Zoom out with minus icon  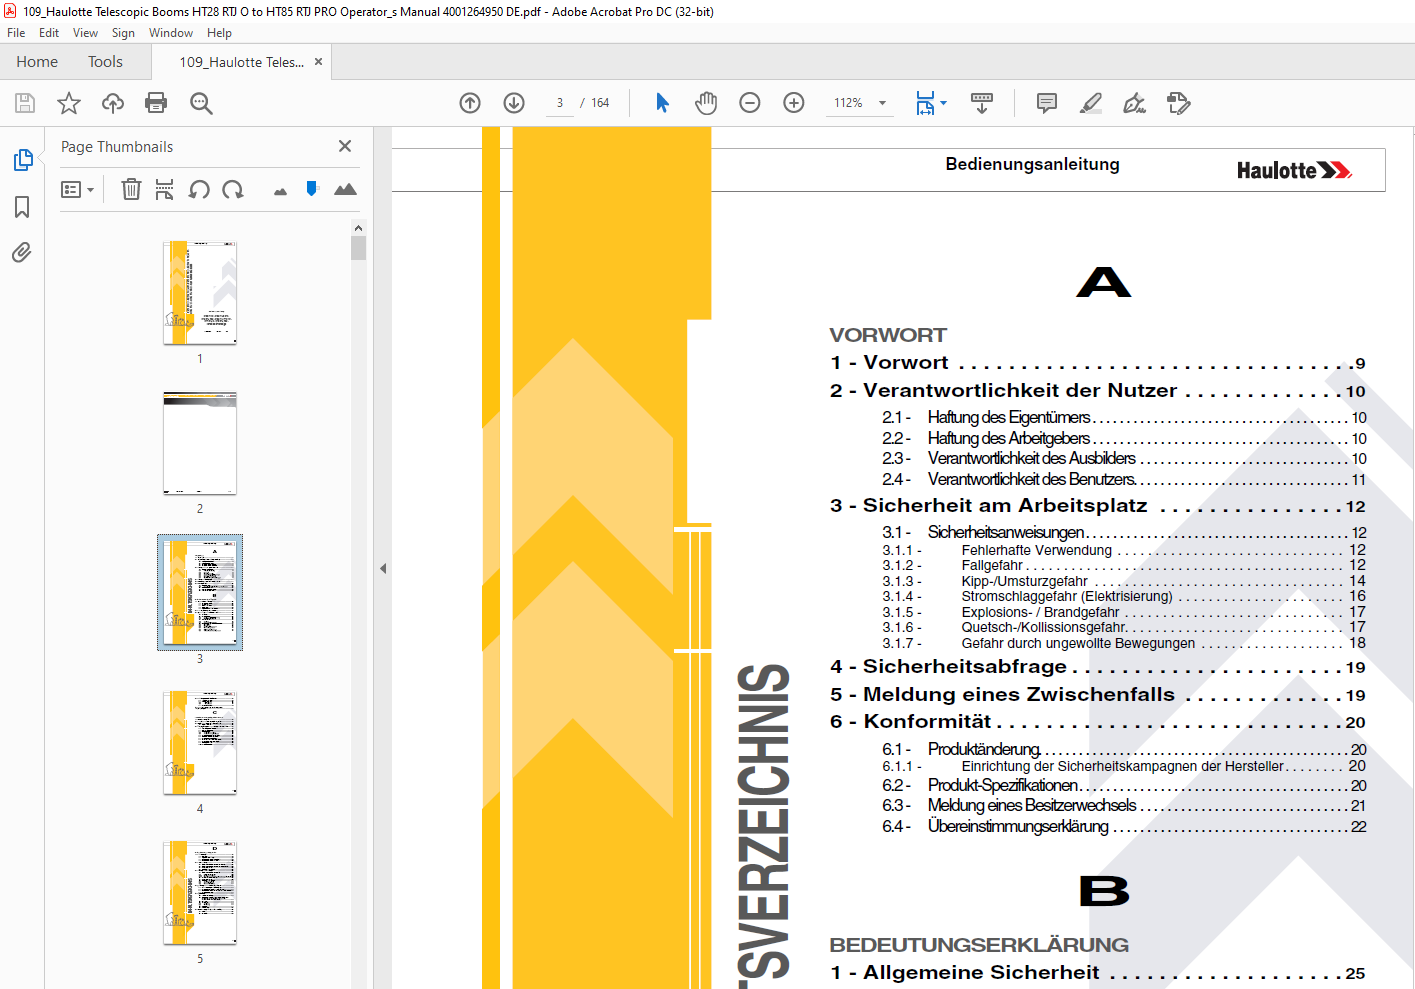[750, 103]
